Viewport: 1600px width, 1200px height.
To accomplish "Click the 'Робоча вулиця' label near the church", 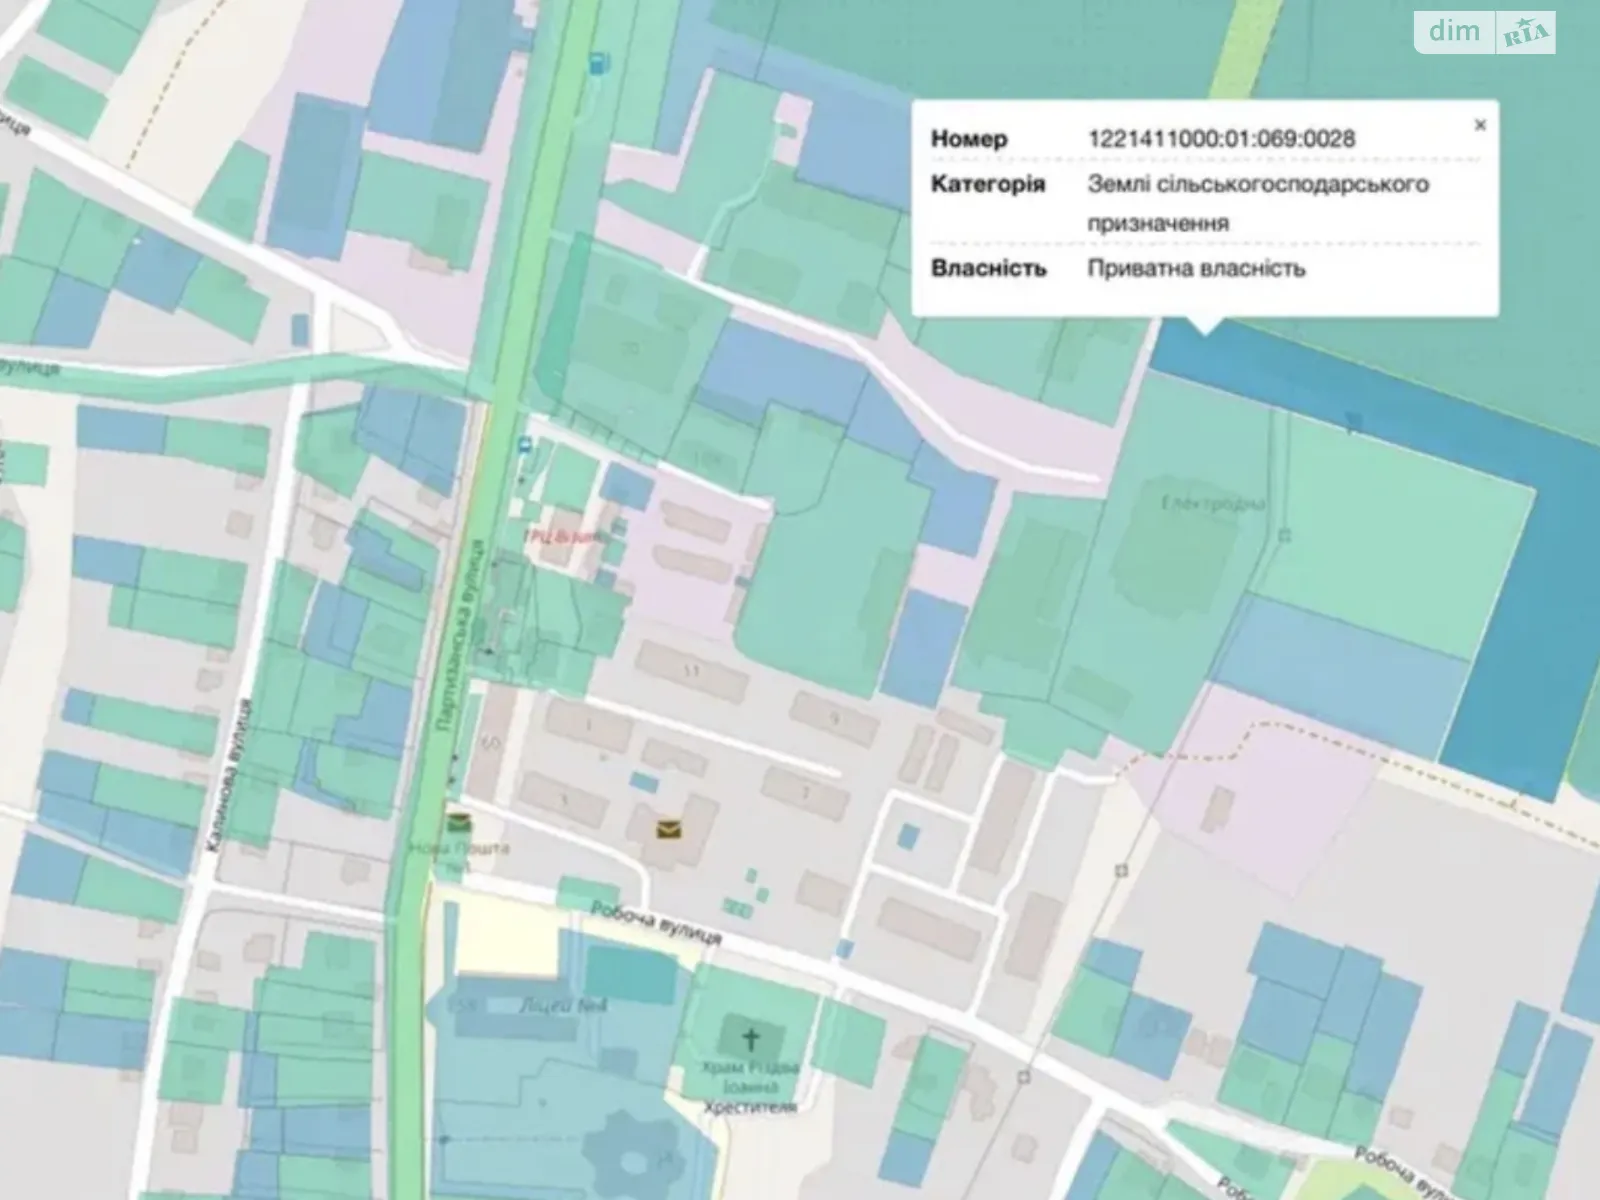I will [x=656, y=923].
